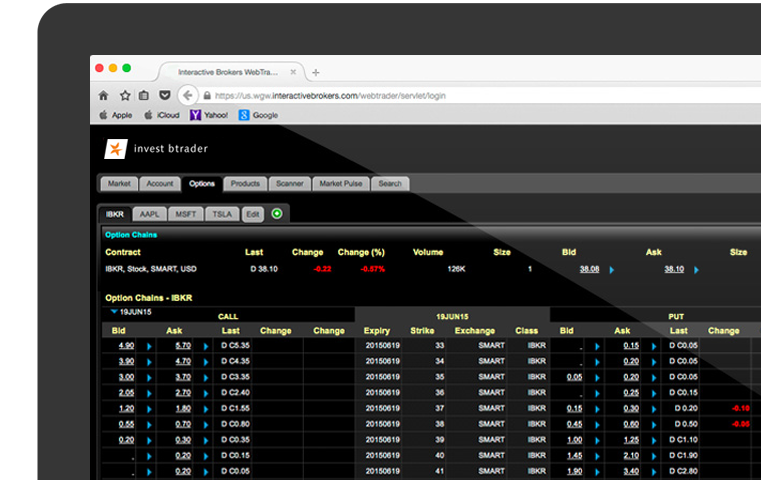
Task: Click the browser Home icon
Action: point(103,95)
